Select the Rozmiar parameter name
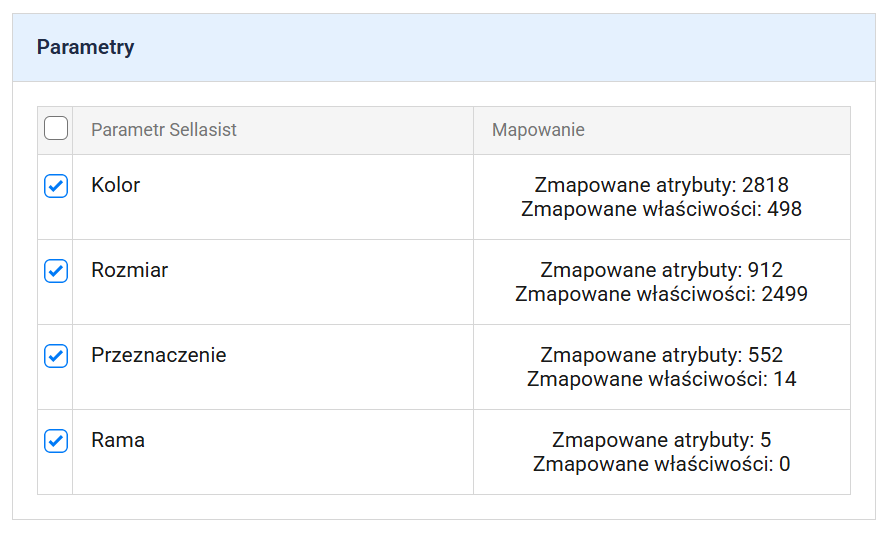This screenshot has height=533, width=890. pos(129,270)
